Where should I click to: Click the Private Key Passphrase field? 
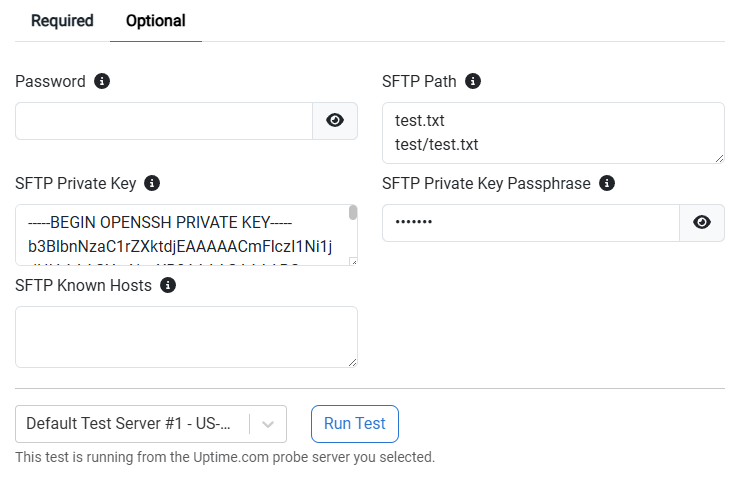click(531, 223)
